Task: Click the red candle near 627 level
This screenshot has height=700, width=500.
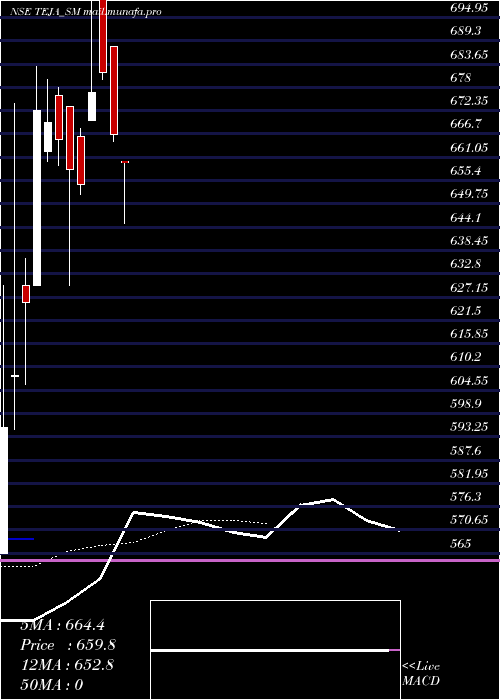Action: pyautogui.click(x=26, y=294)
